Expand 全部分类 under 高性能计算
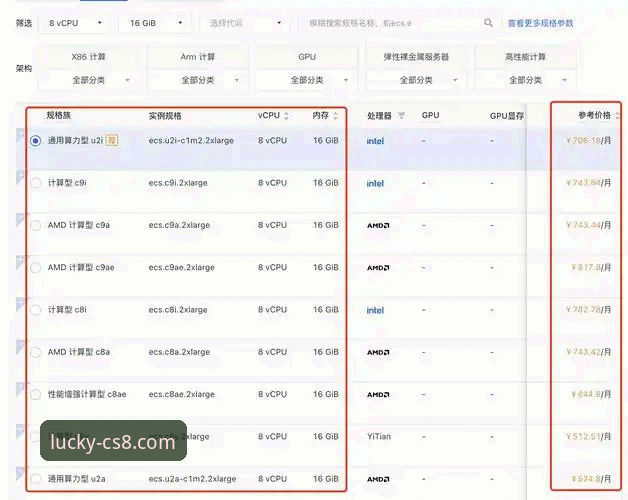Viewport: 628px width, 500px height. click(525, 80)
